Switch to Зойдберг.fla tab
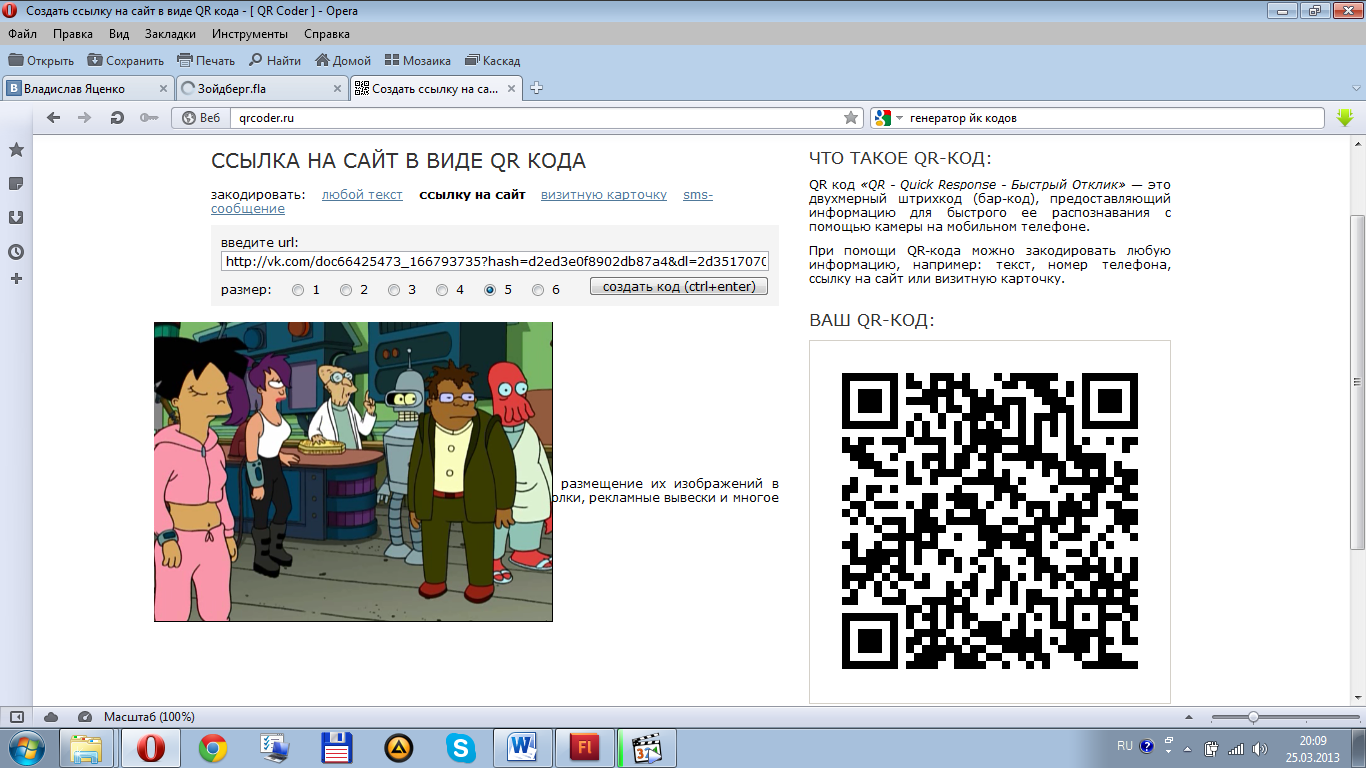This screenshot has height=768, width=1366. click(261, 88)
